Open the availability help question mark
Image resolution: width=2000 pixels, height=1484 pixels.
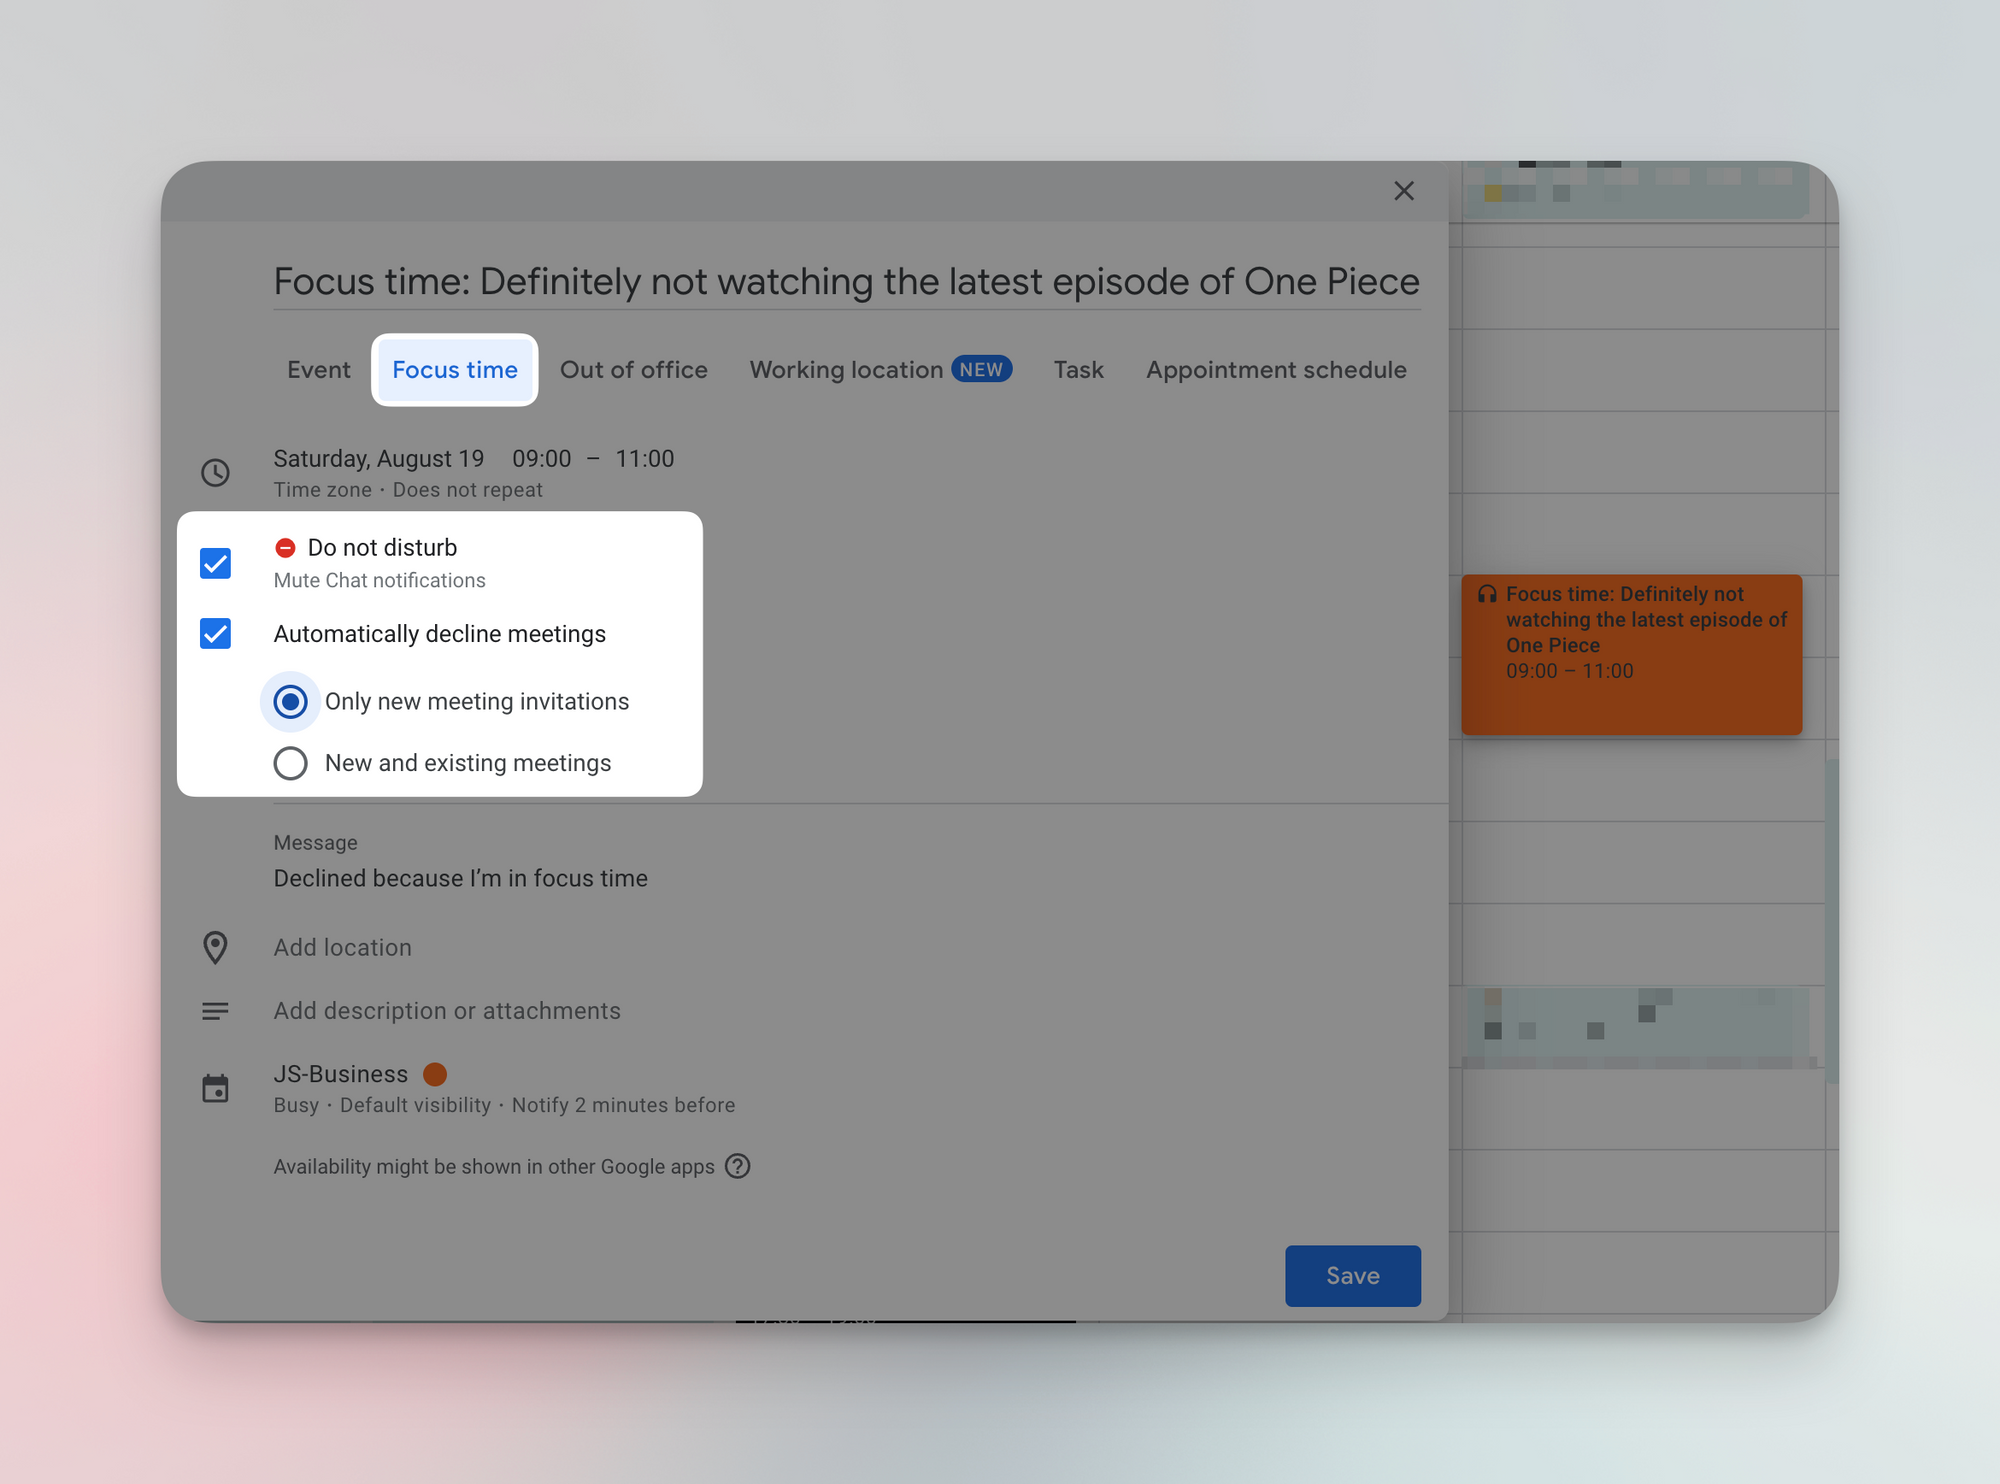coord(738,1166)
